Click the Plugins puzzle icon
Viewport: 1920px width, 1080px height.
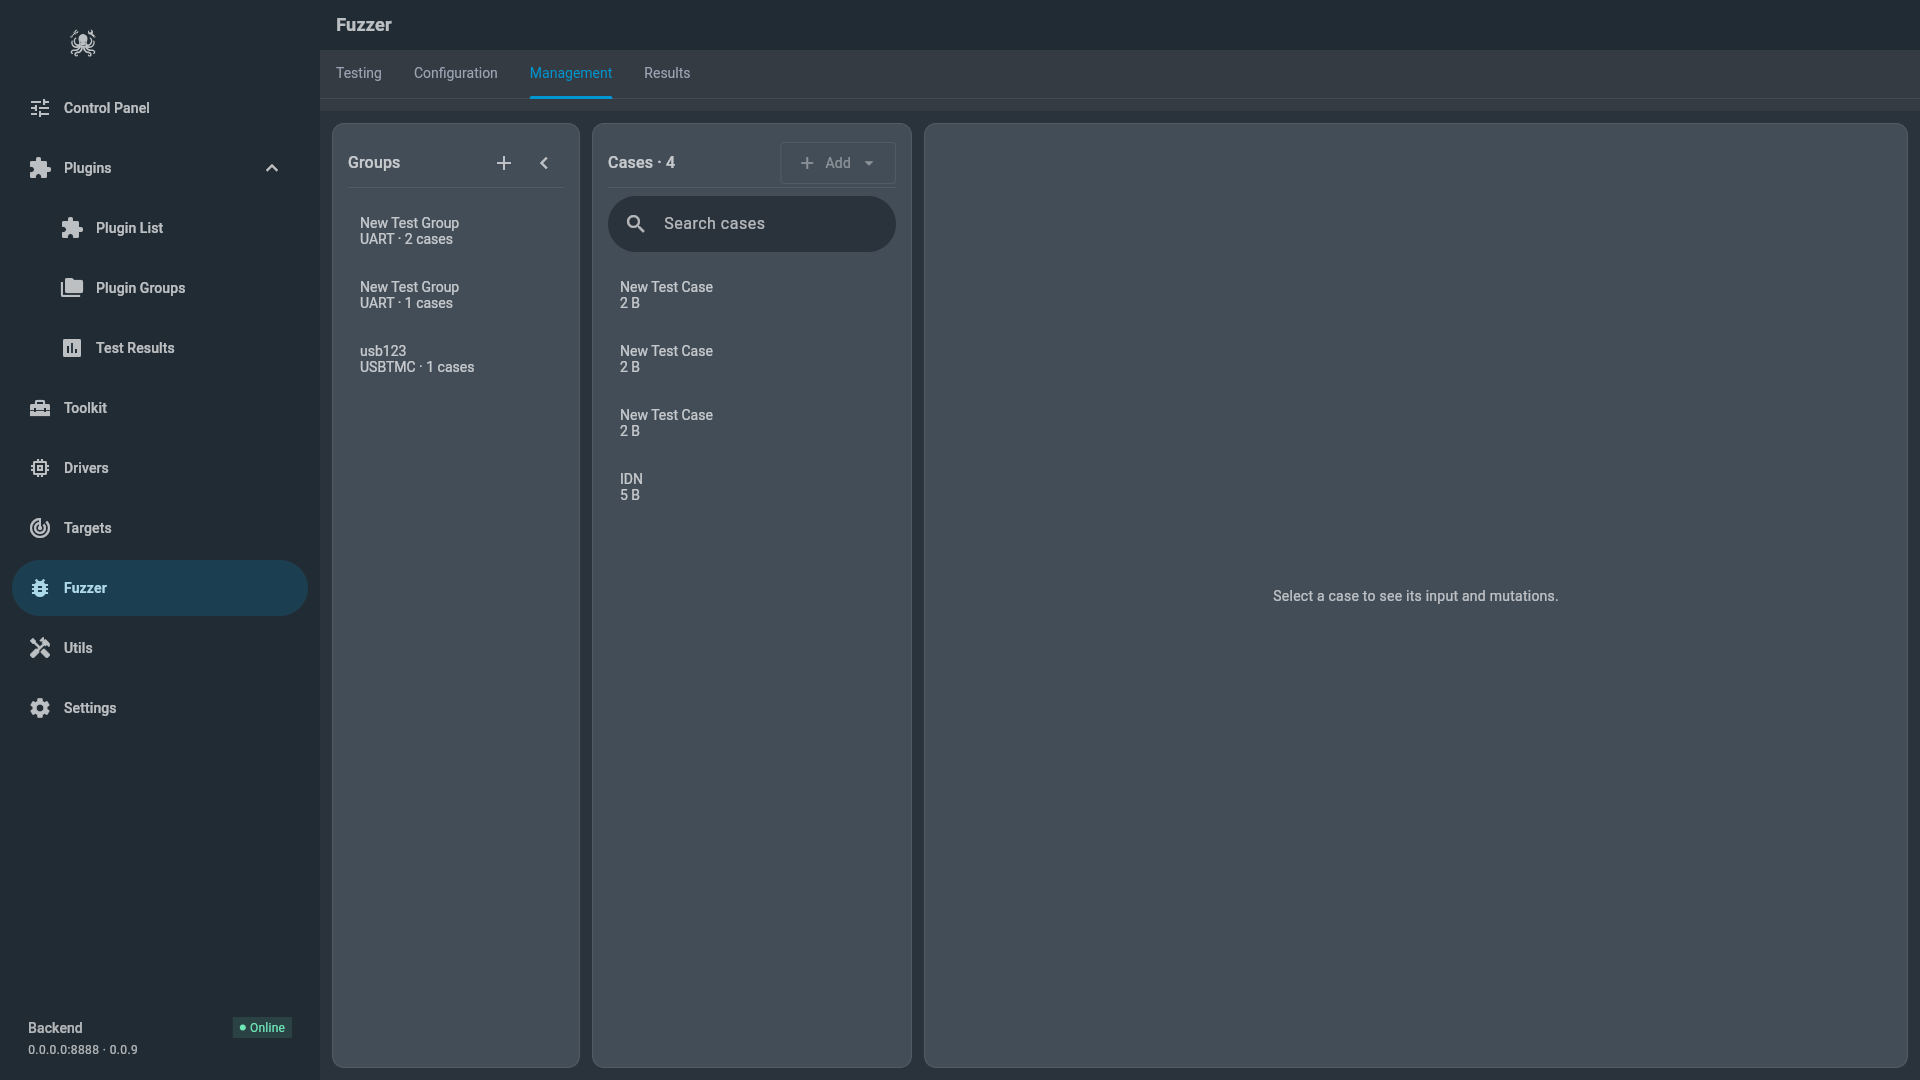[x=40, y=168]
